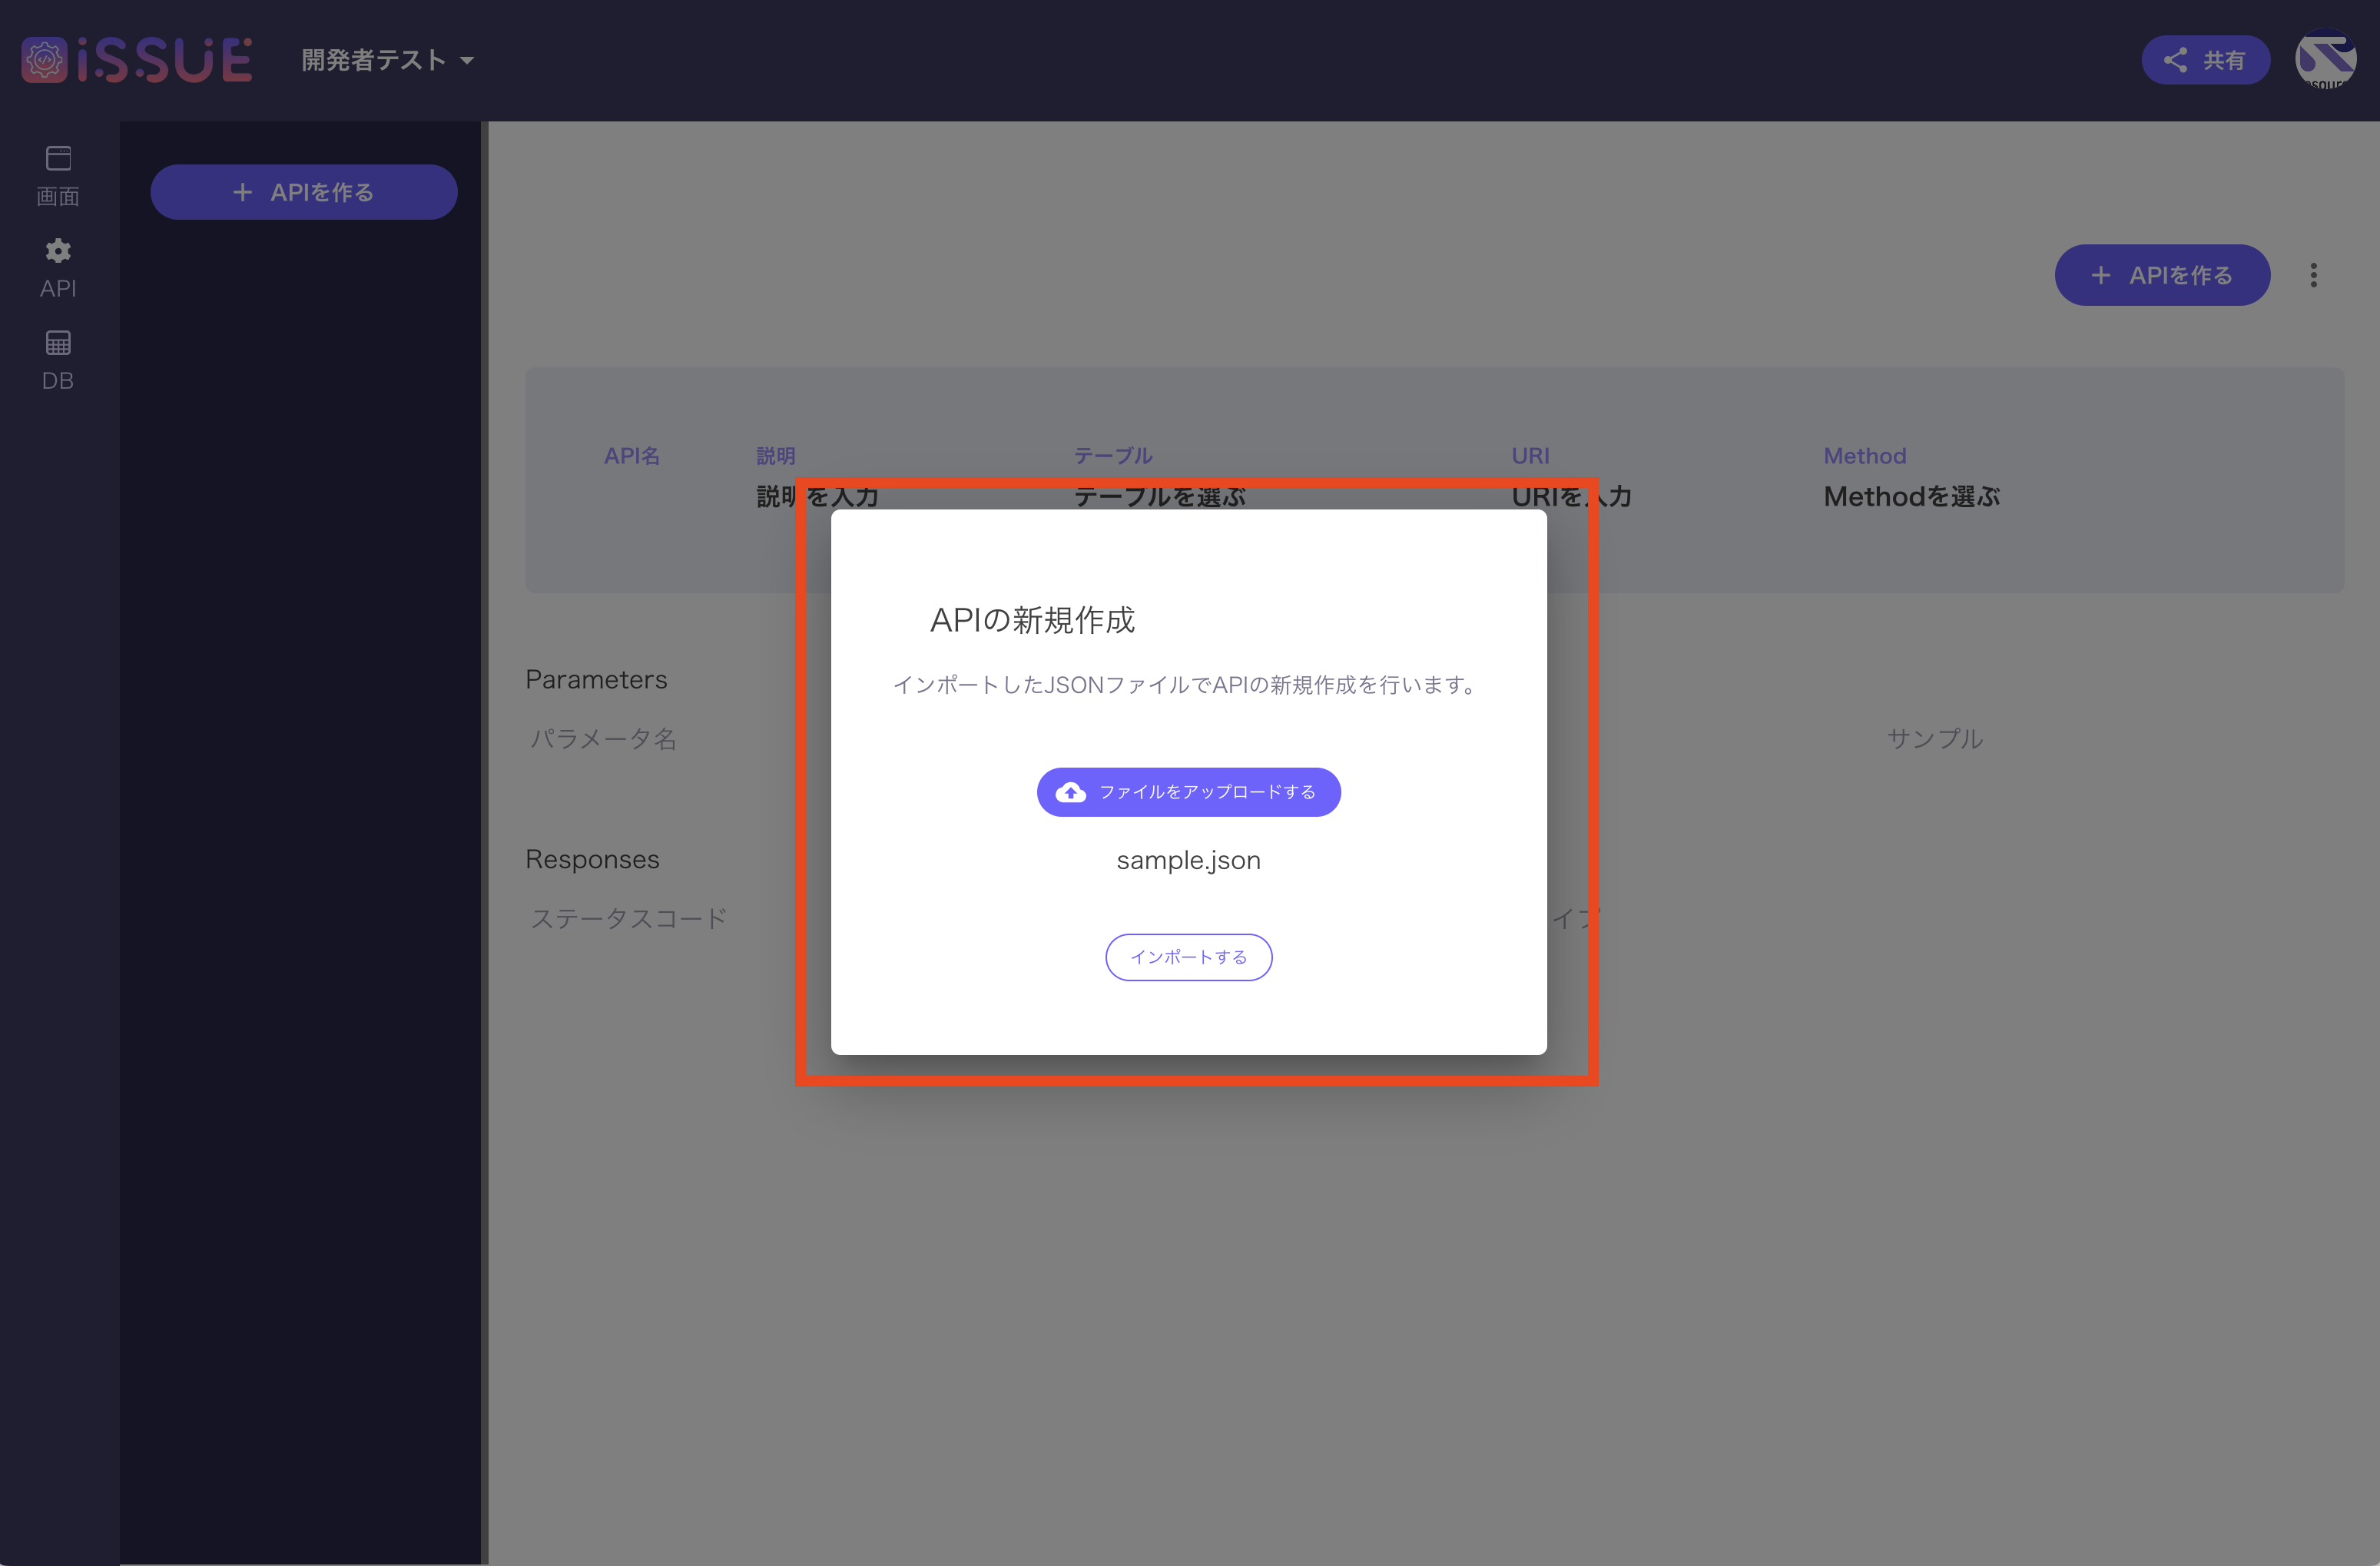Select the sample.json file name
This screenshot has height=1566, width=2380.
(x=1188, y=860)
